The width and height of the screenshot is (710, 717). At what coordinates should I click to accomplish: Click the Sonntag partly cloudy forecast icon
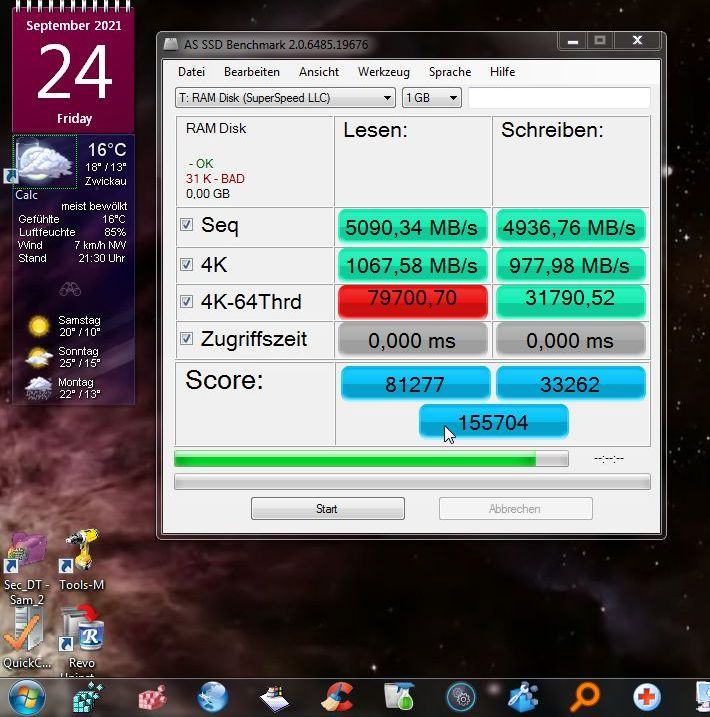click(39, 357)
